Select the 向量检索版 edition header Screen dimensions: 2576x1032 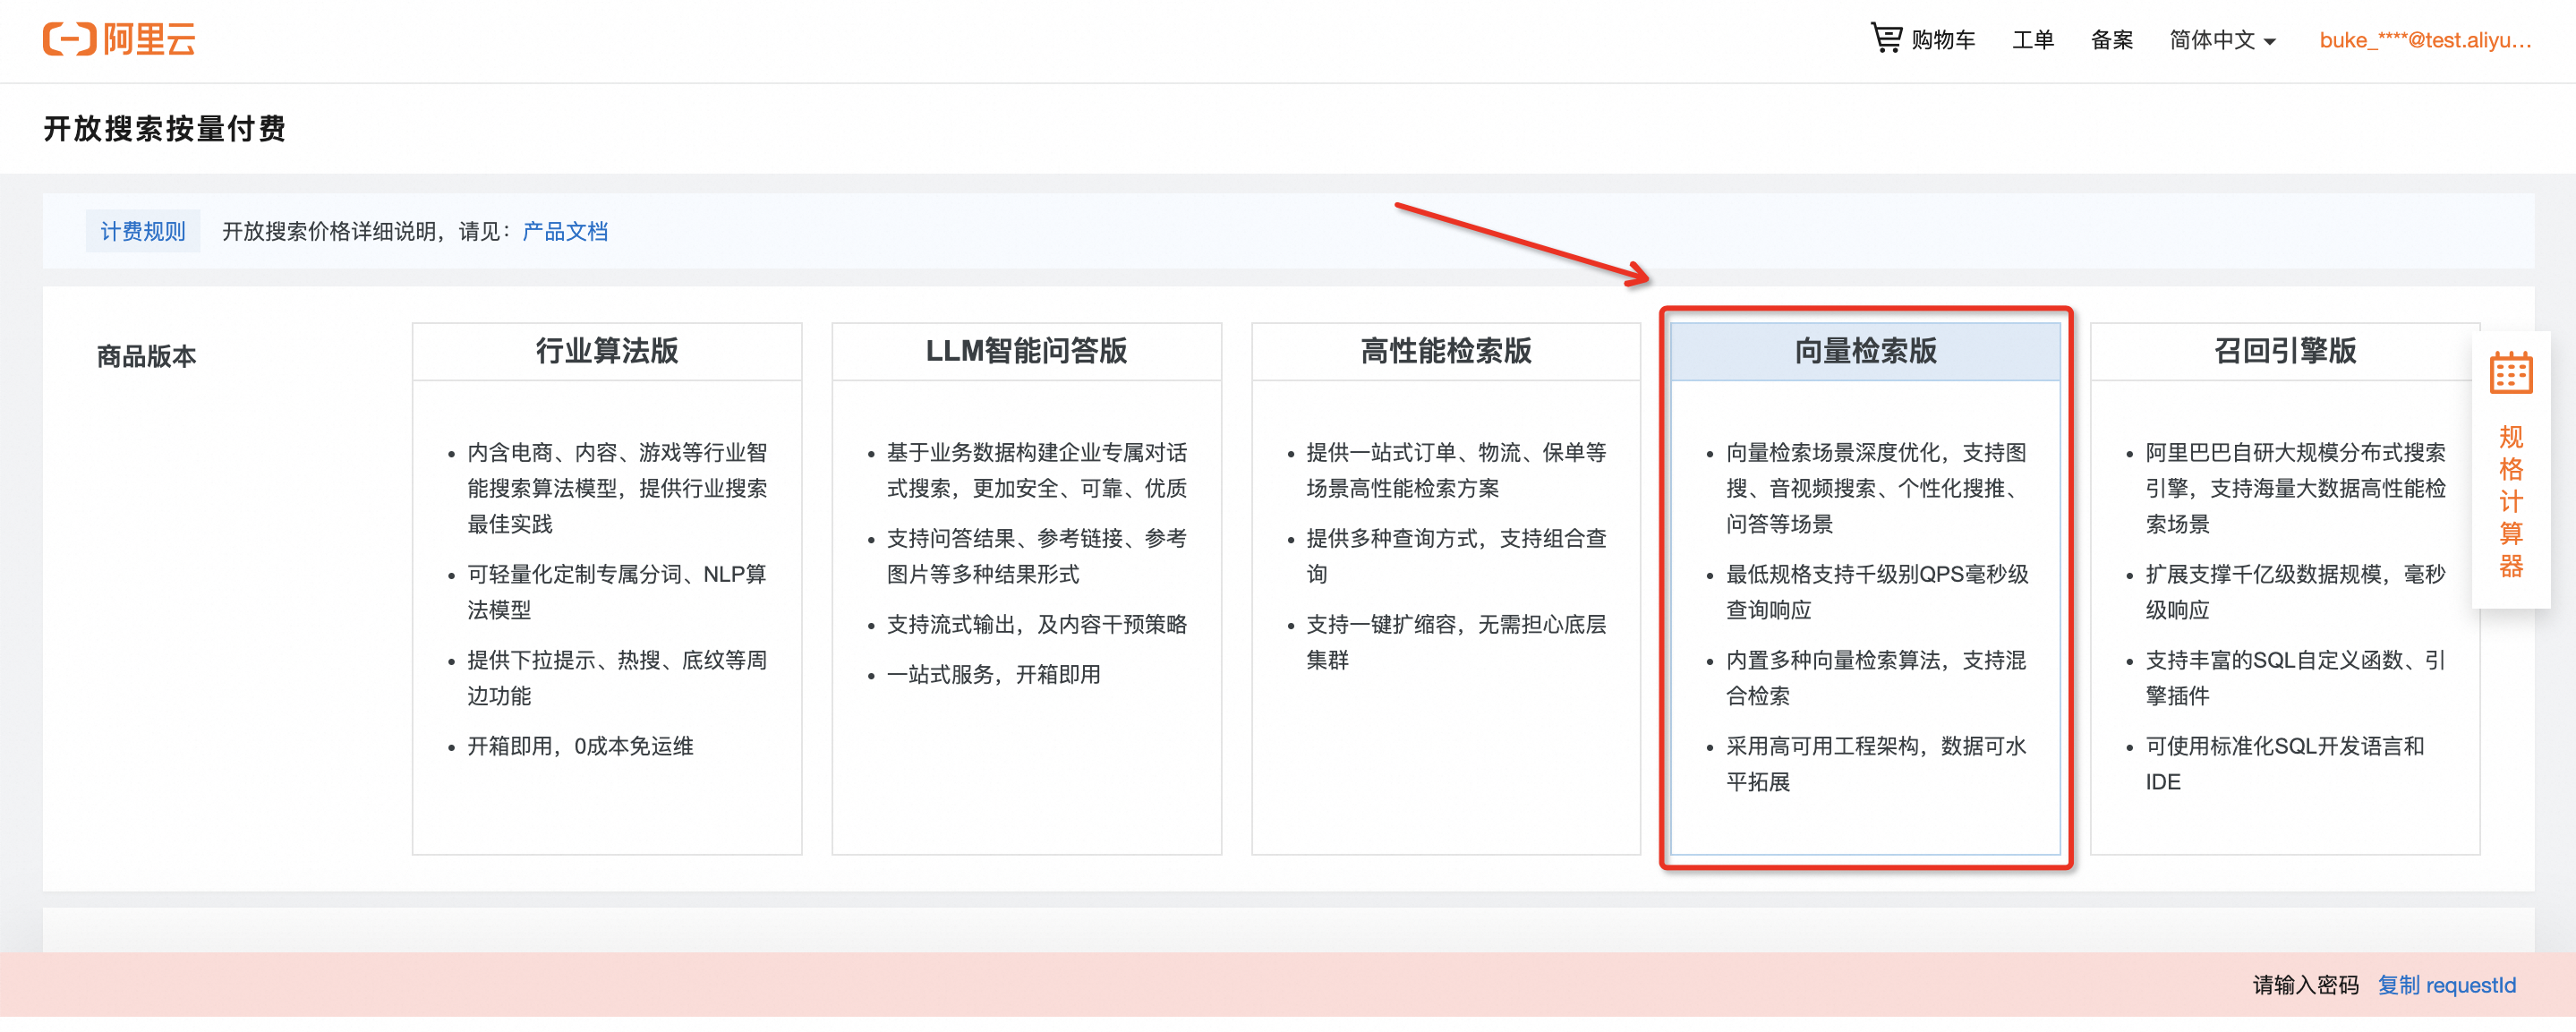click(1865, 351)
